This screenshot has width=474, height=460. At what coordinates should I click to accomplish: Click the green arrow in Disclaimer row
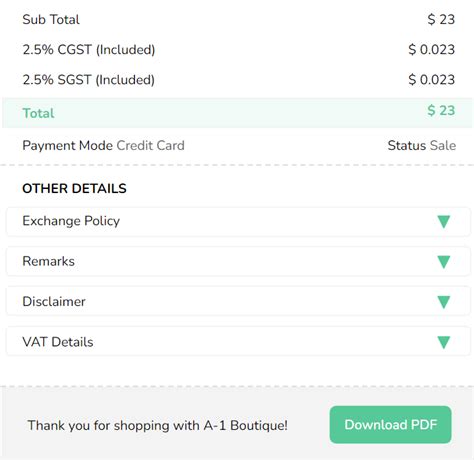[444, 302]
